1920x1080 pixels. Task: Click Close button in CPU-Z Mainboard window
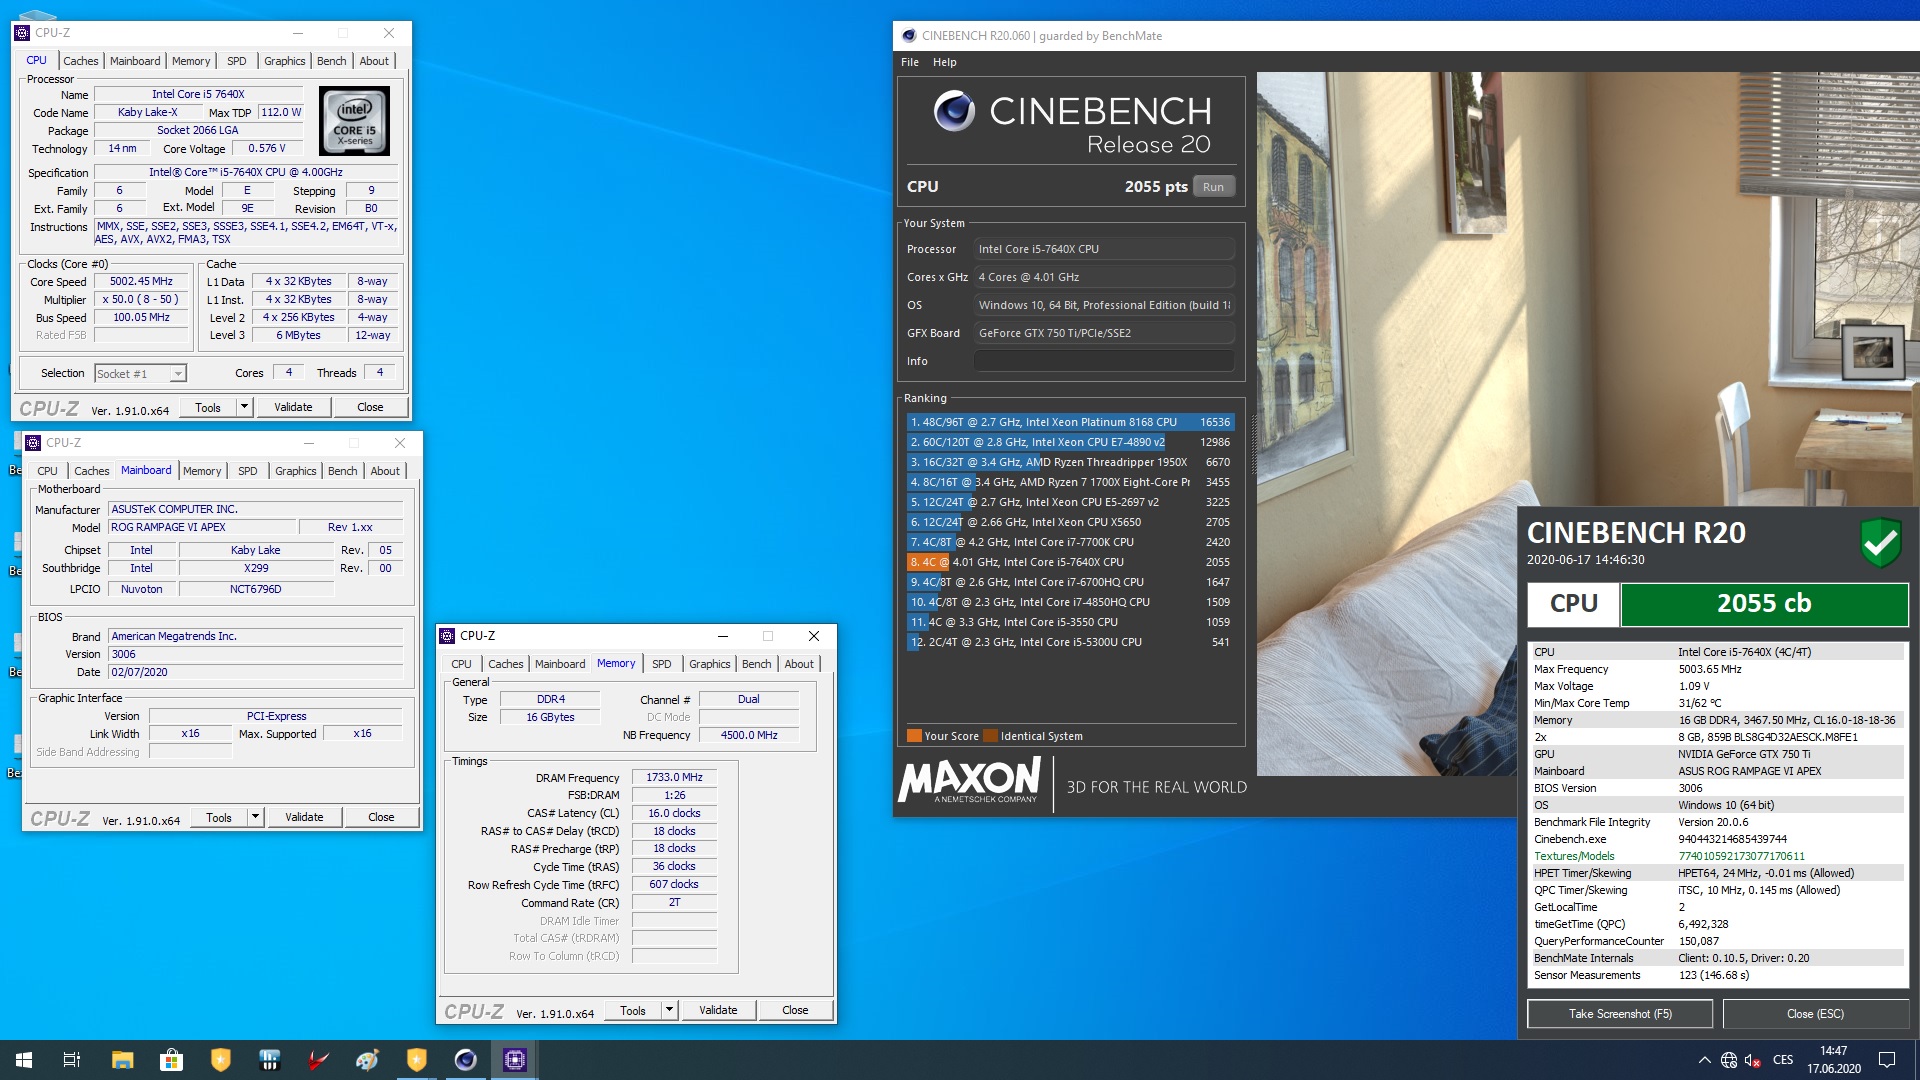381,817
